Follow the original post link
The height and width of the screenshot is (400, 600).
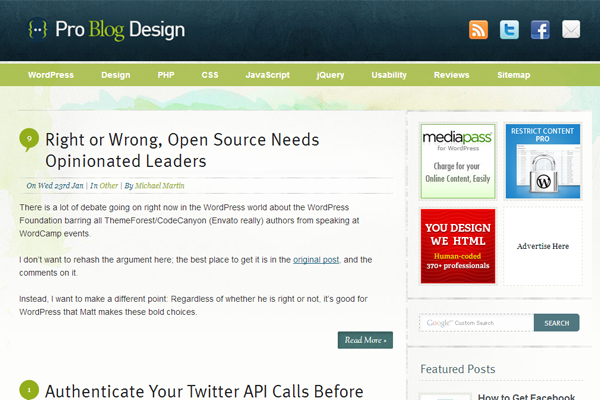316,260
